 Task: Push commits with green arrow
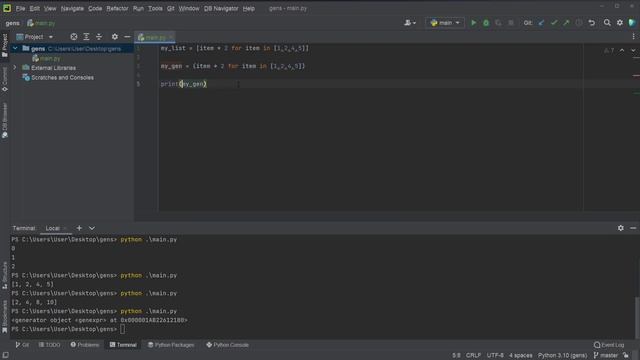(x=566, y=23)
